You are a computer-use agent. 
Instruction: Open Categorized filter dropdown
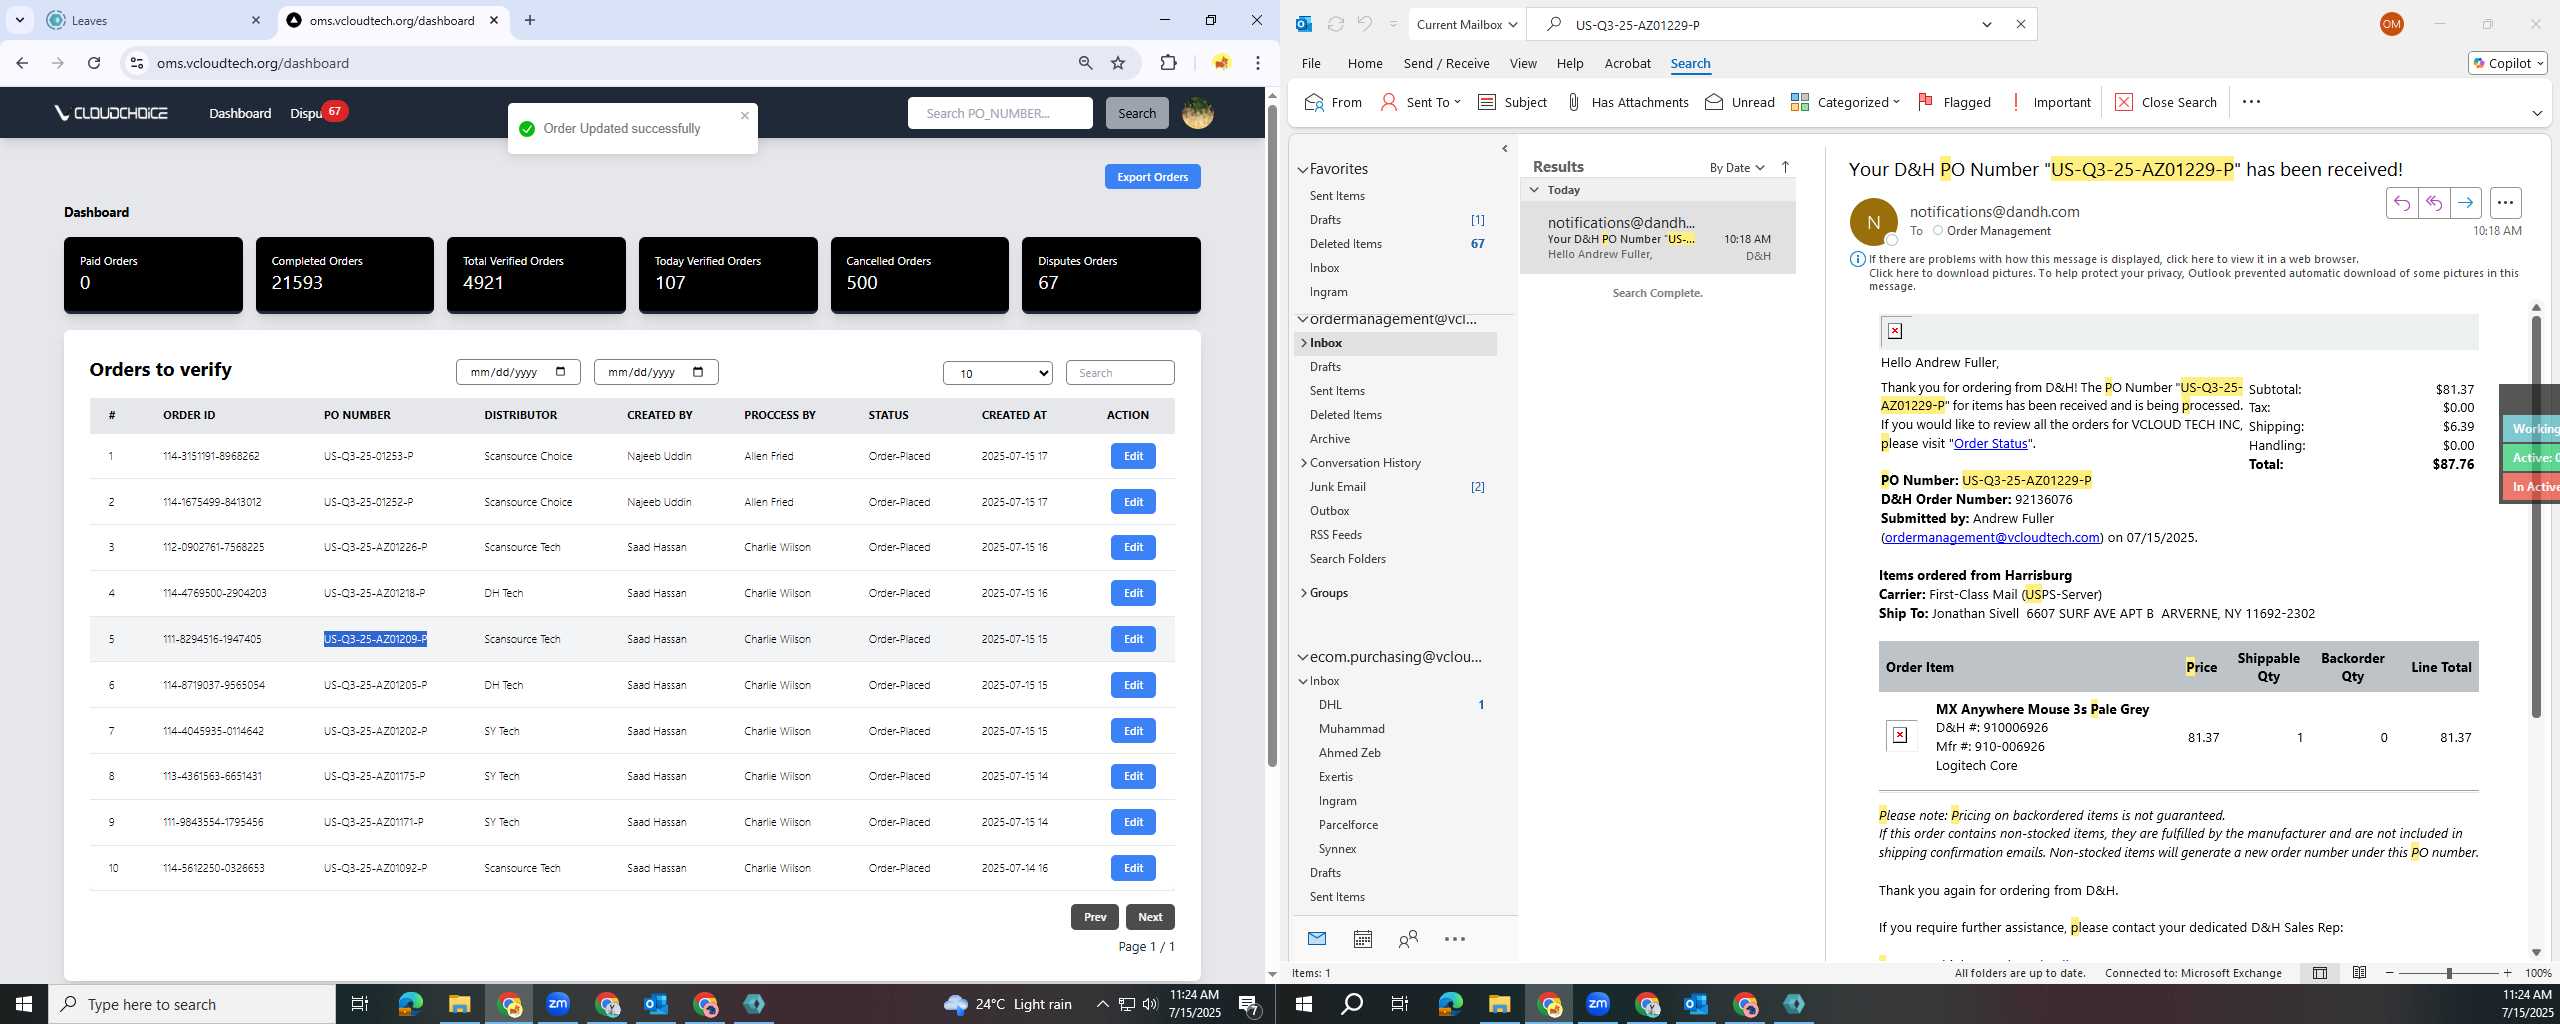[1844, 102]
